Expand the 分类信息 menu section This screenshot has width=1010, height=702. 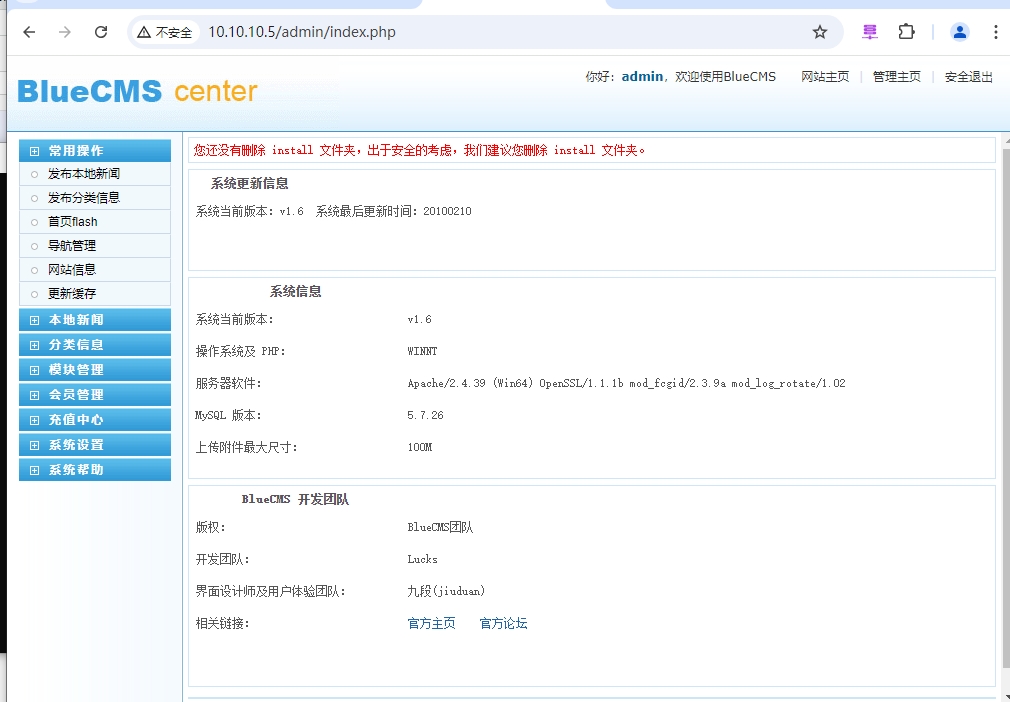[x=95, y=345]
